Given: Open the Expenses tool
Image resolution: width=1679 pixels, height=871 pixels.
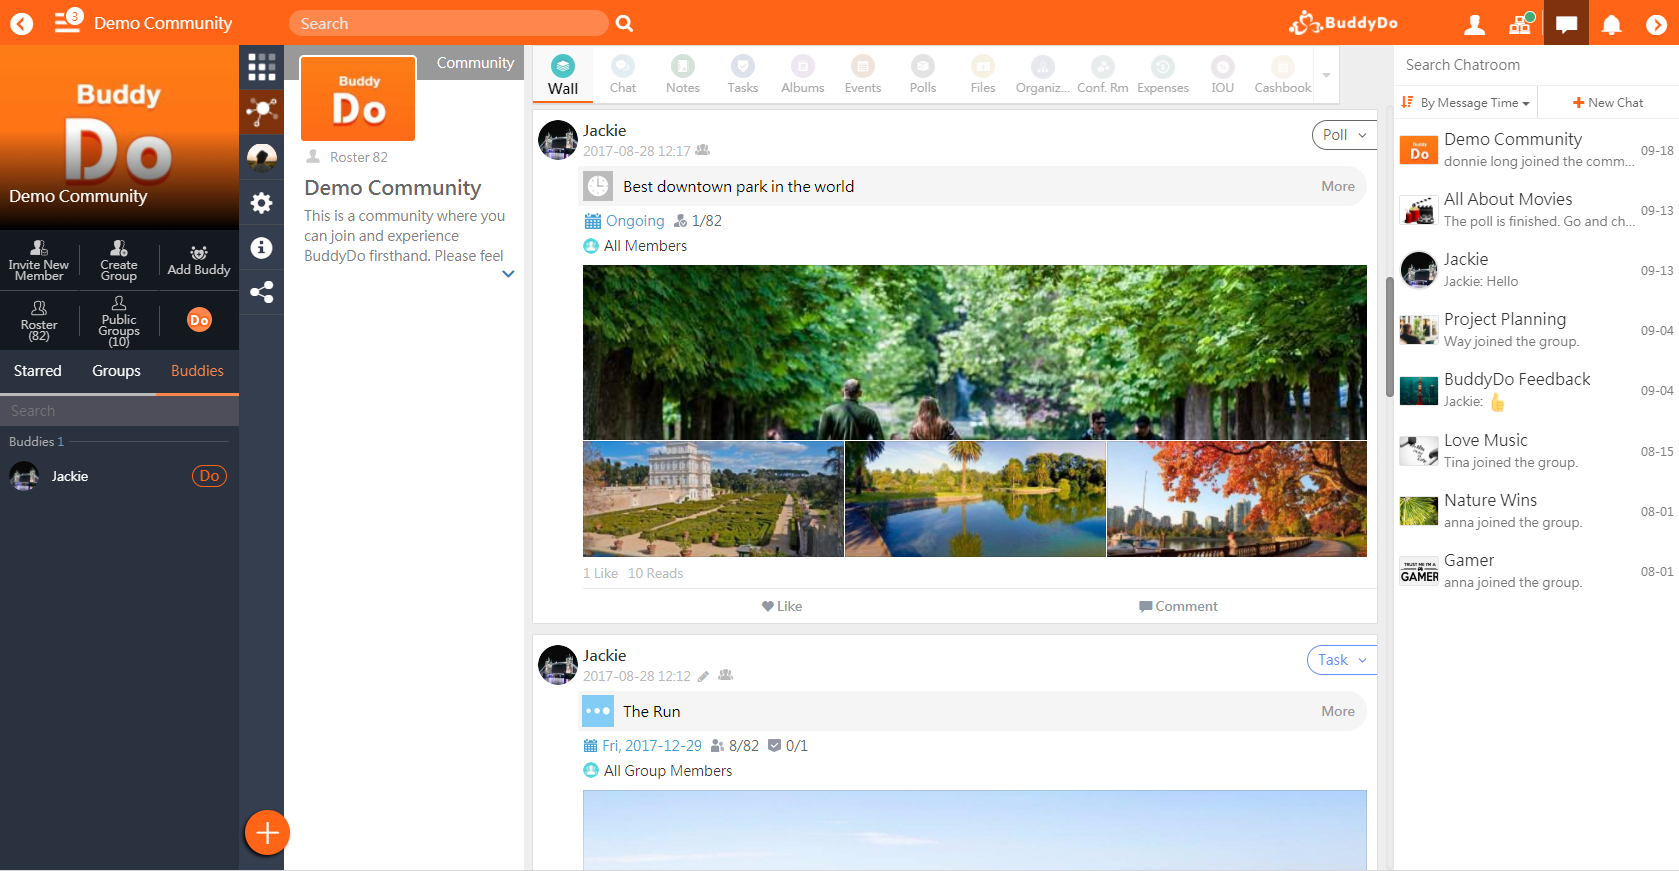Looking at the screenshot, I should click(x=1163, y=75).
